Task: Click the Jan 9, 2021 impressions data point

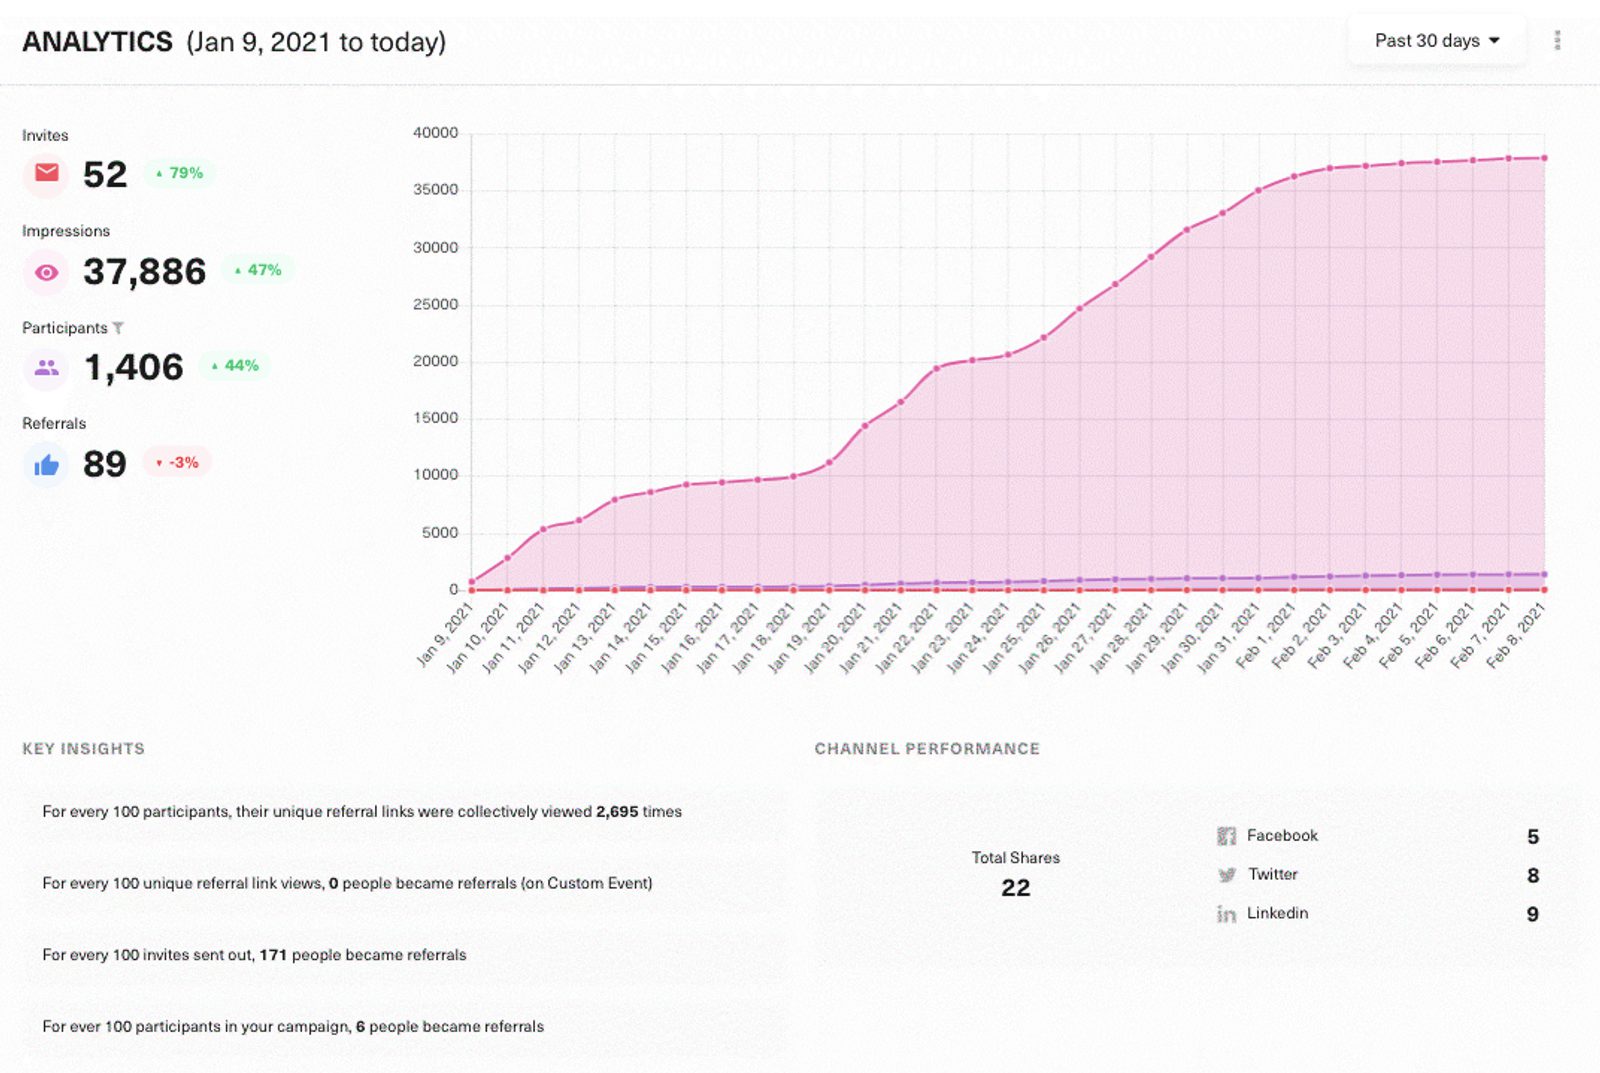Action: pos(472,581)
